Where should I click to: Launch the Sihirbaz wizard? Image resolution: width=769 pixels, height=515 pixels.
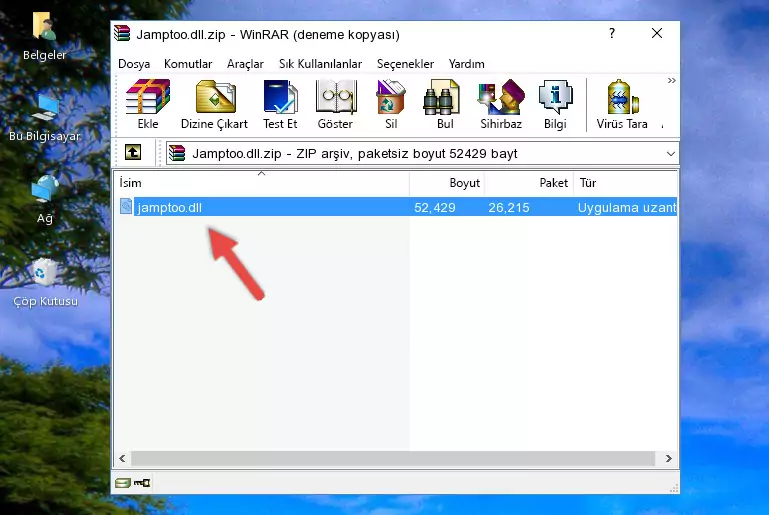pos(501,104)
